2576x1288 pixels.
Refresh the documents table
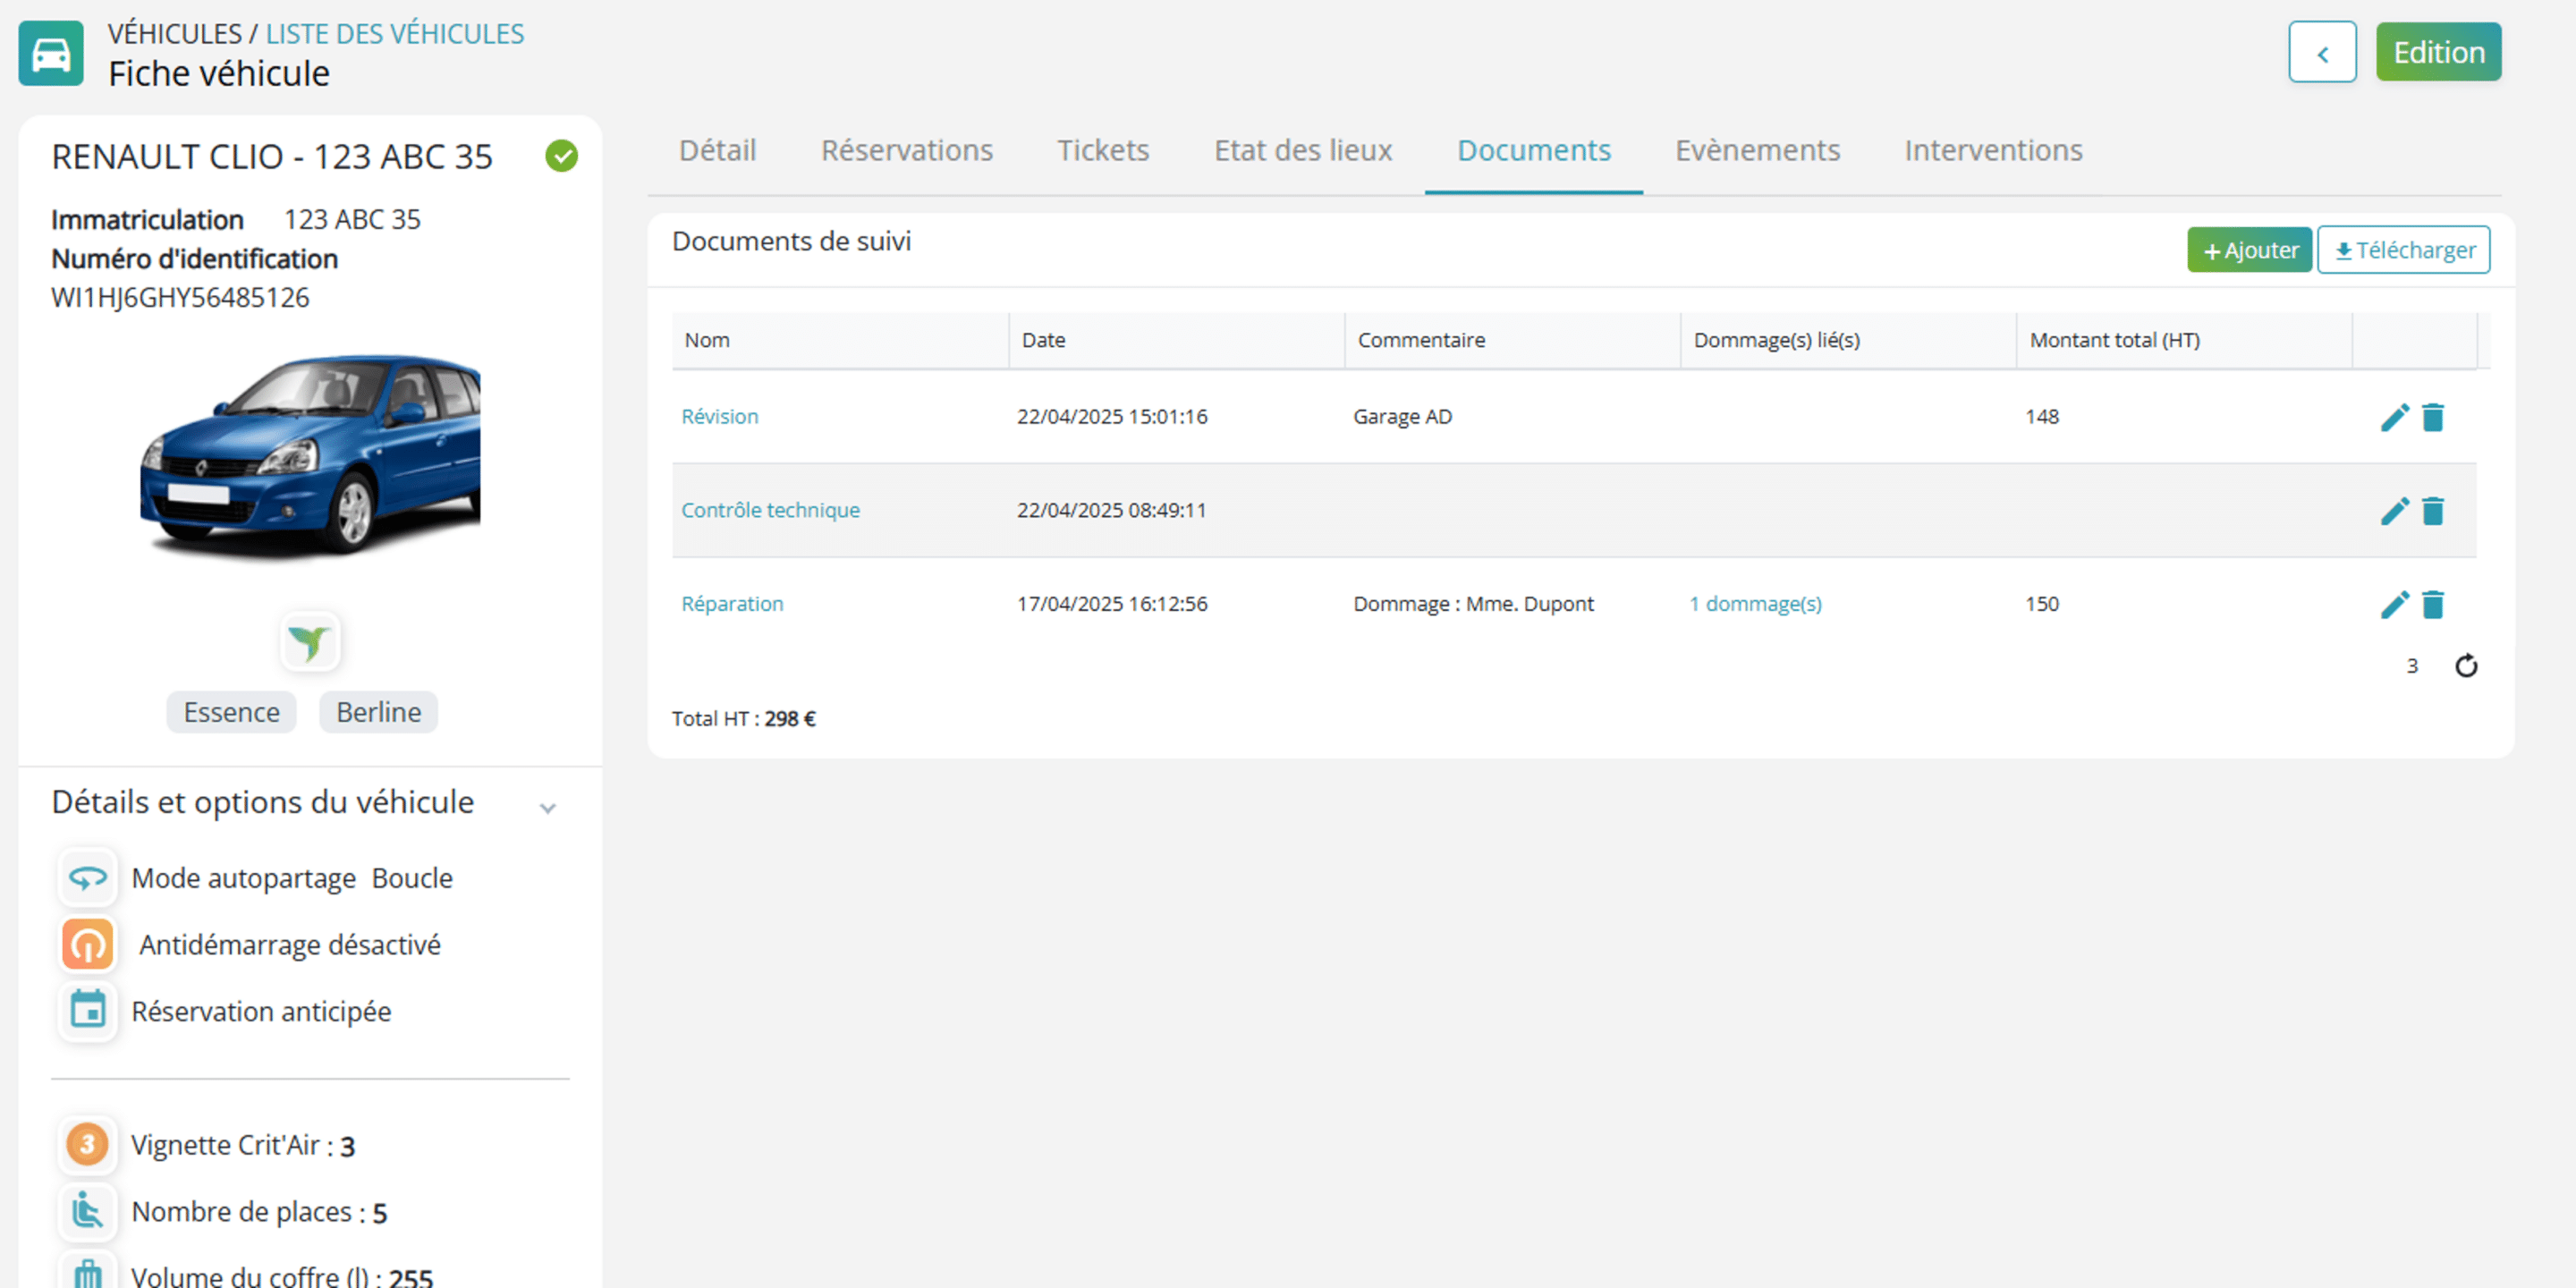coord(2466,666)
